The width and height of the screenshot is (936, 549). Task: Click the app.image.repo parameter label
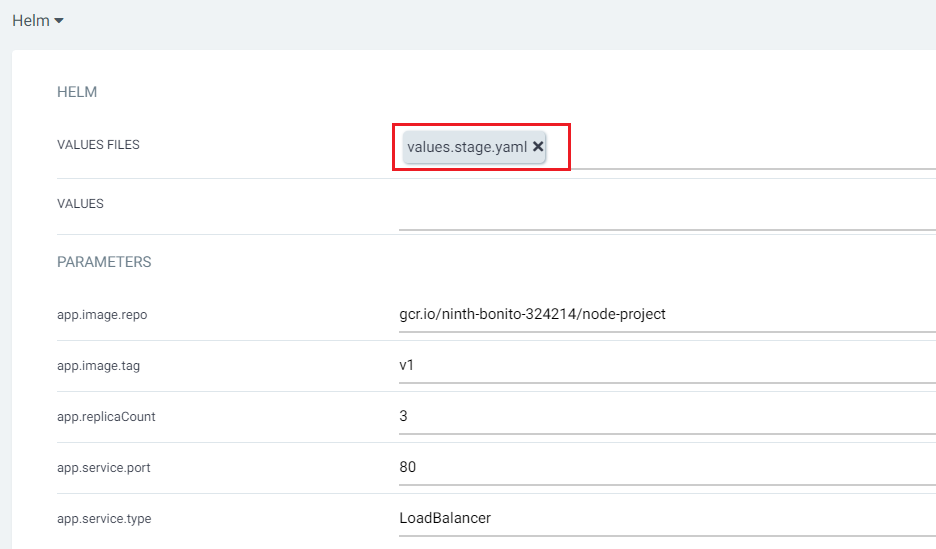[102, 315]
